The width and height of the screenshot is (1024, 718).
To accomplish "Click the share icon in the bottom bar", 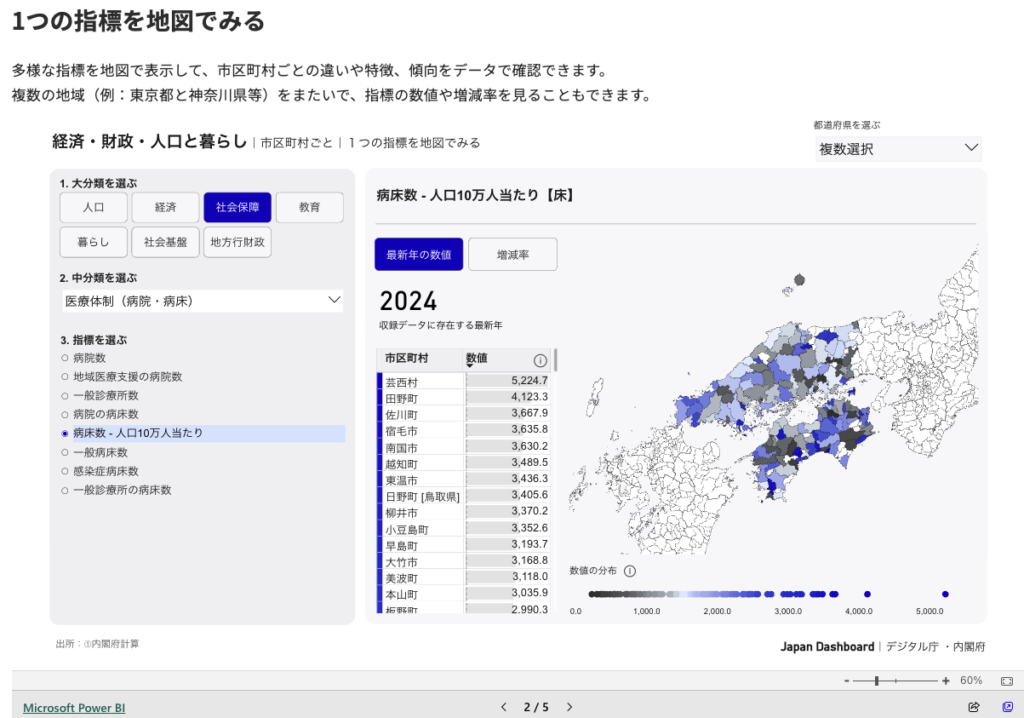I will [x=974, y=707].
